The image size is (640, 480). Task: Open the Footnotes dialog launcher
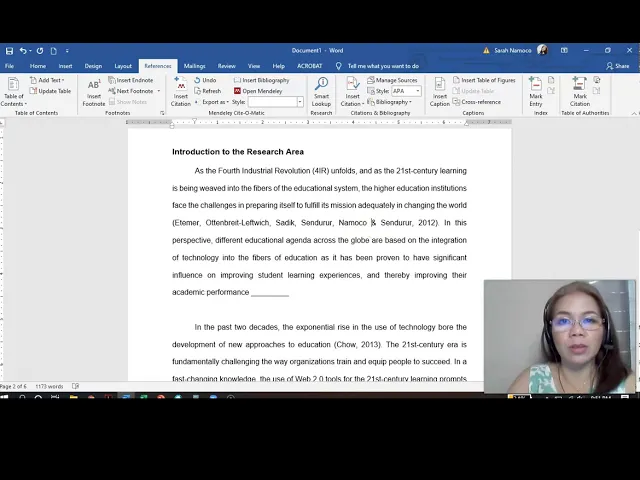(162, 113)
